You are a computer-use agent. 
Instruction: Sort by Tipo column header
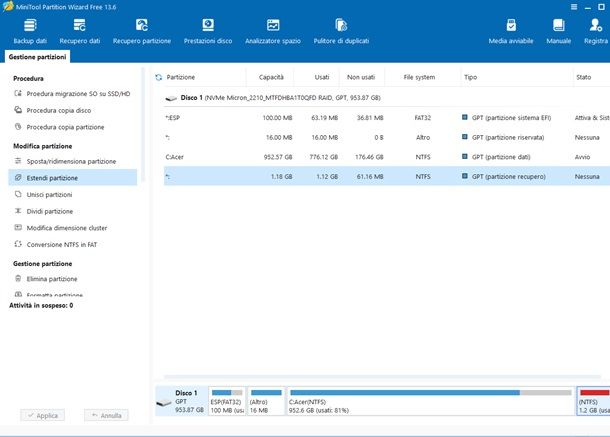pyautogui.click(x=470, y=77)
